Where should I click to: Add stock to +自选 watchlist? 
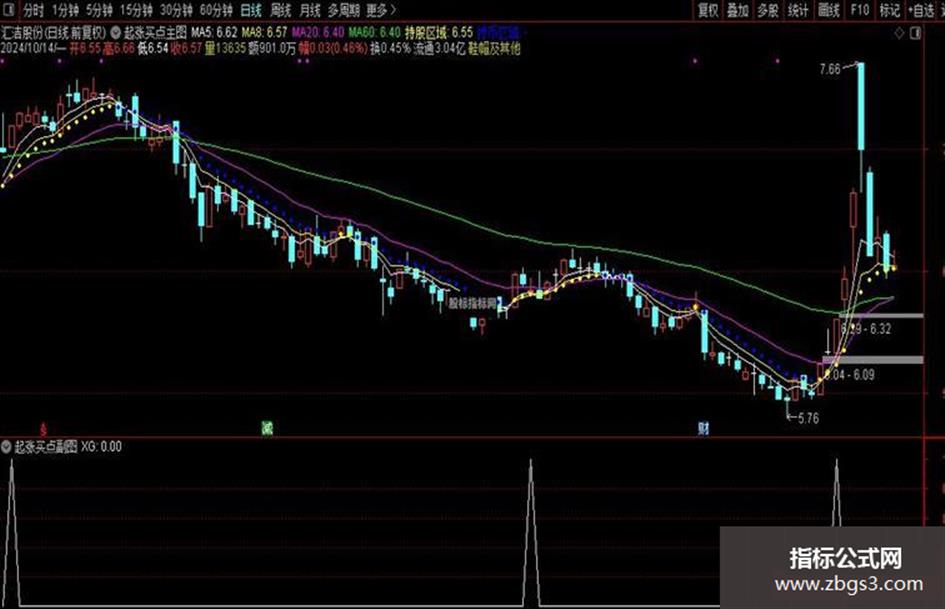click(921, 10)
